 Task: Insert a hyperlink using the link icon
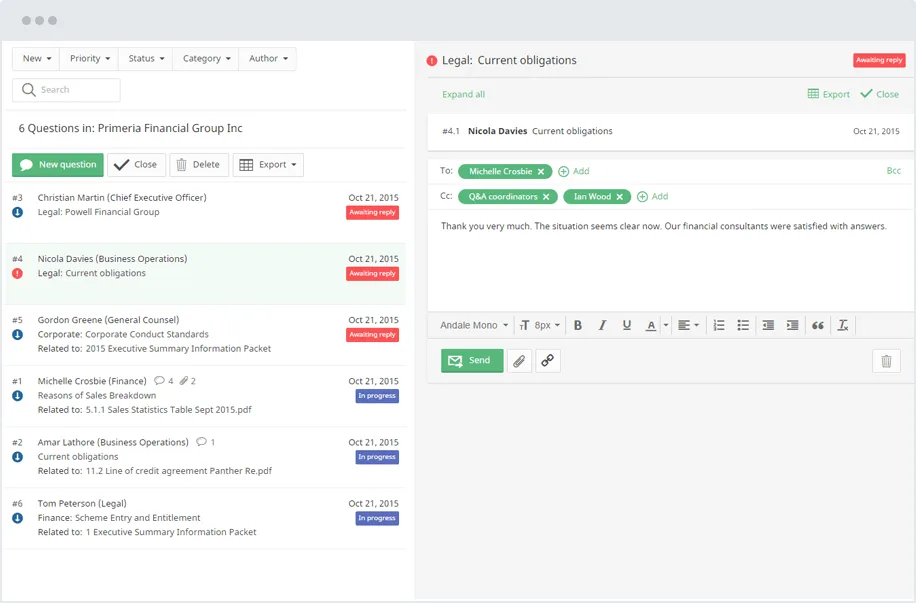(x=547, y=360)
